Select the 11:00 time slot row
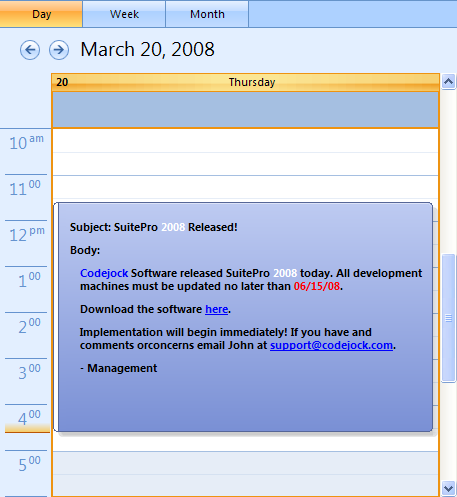This screenshot has width=457, height=497. [246, 187]
